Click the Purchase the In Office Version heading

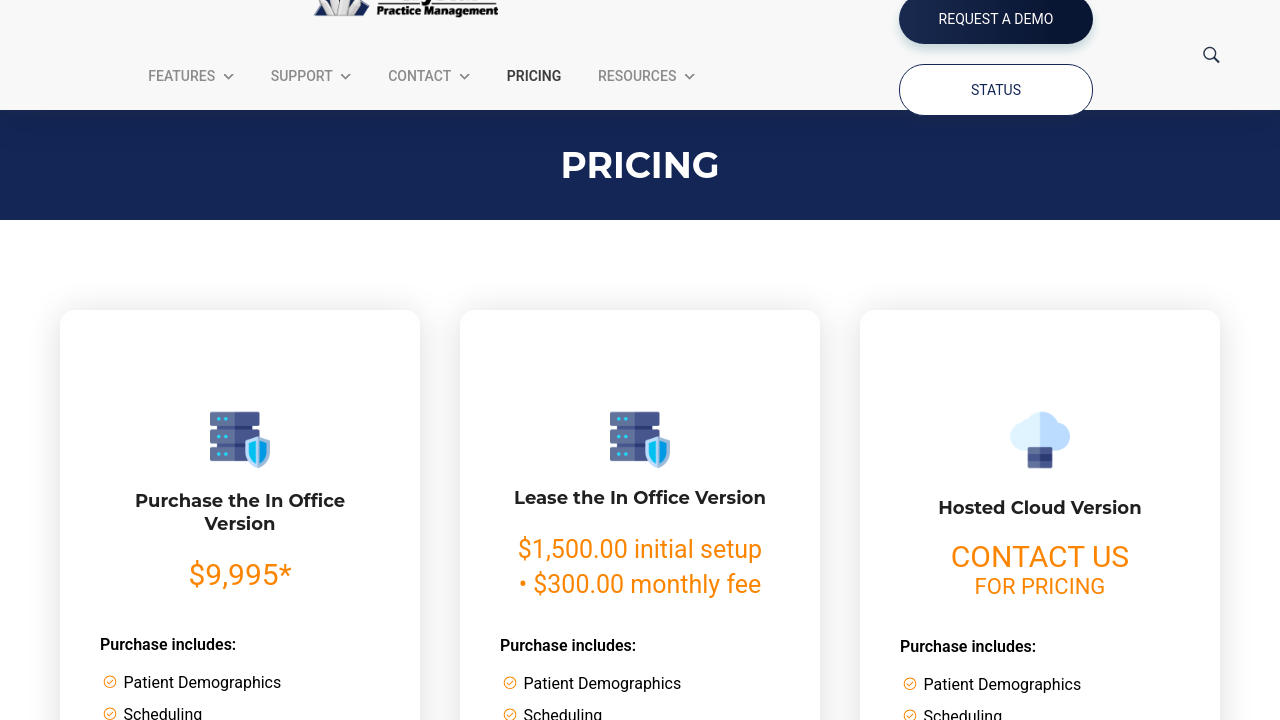pos(240,512)
